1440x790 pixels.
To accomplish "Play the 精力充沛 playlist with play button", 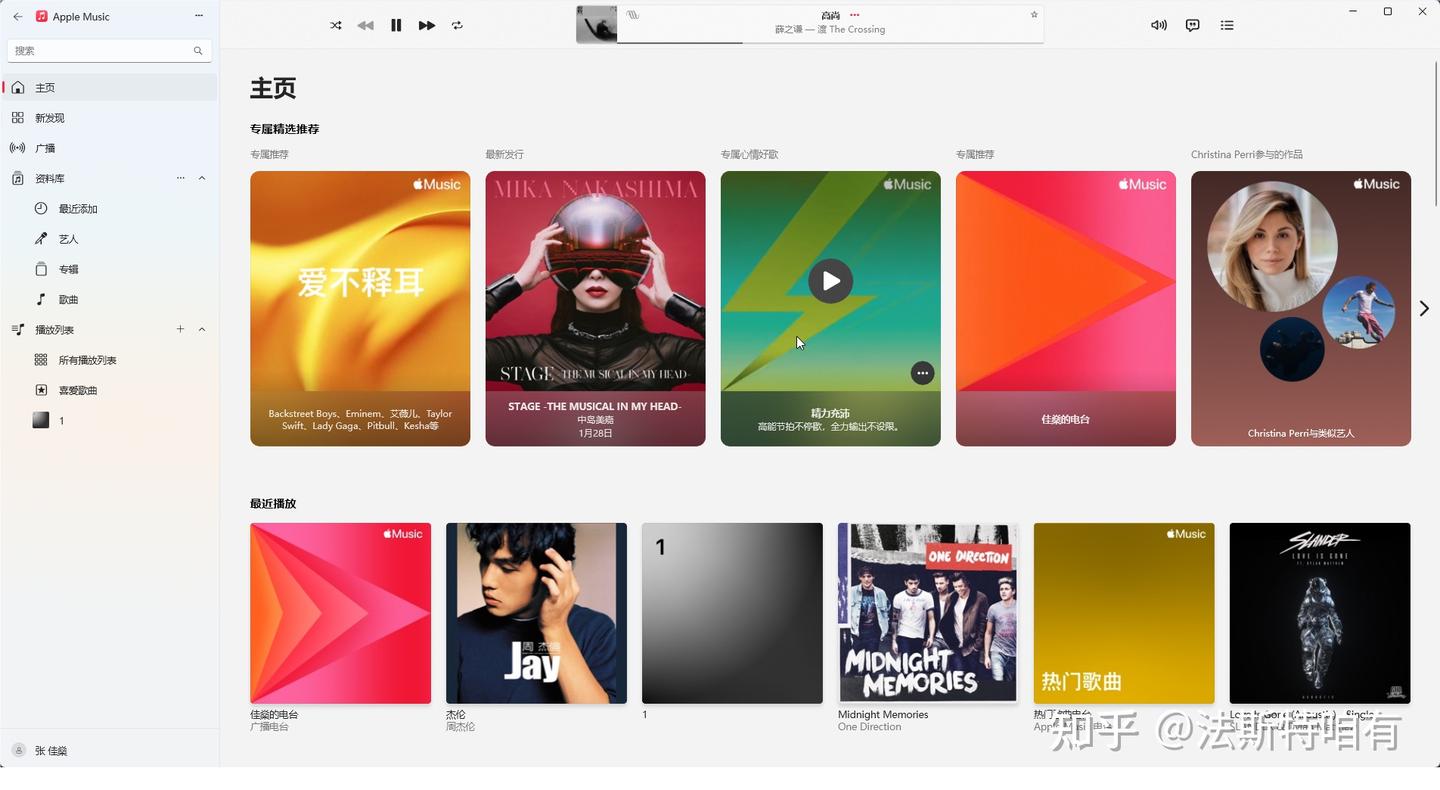I will pos(831,281).
